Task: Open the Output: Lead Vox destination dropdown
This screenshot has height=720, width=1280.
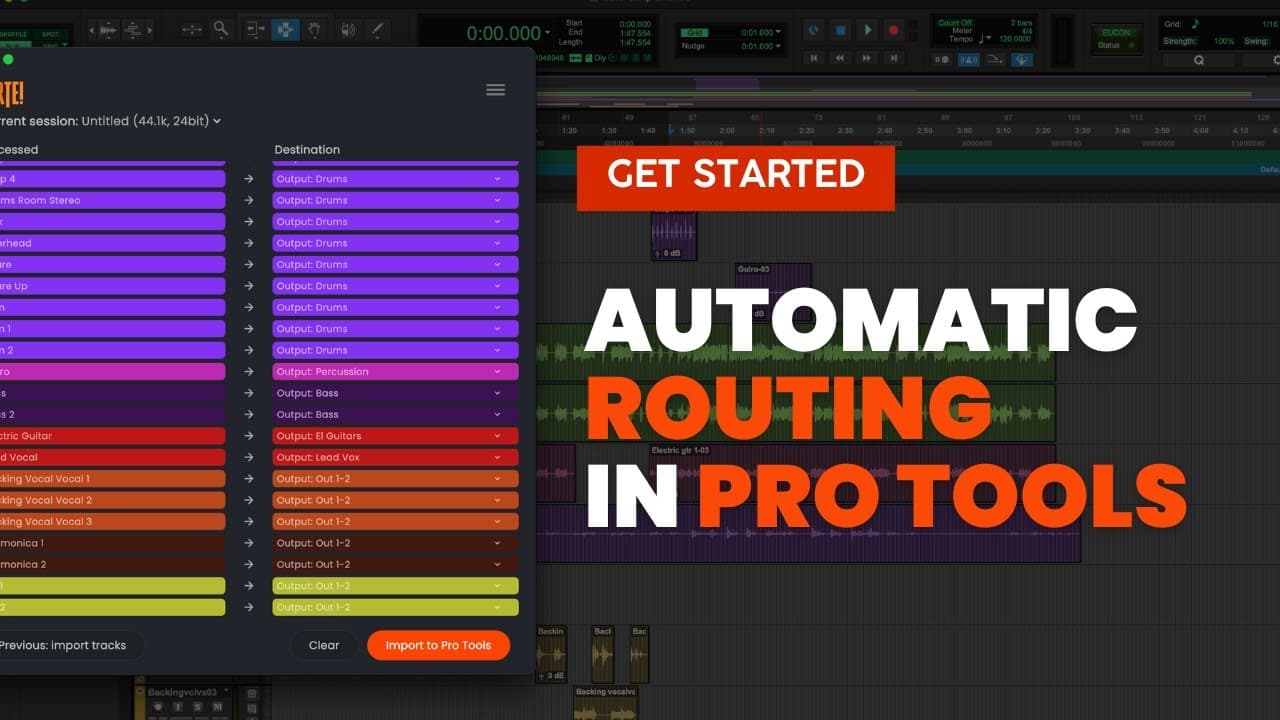Action: click(396, 457)
